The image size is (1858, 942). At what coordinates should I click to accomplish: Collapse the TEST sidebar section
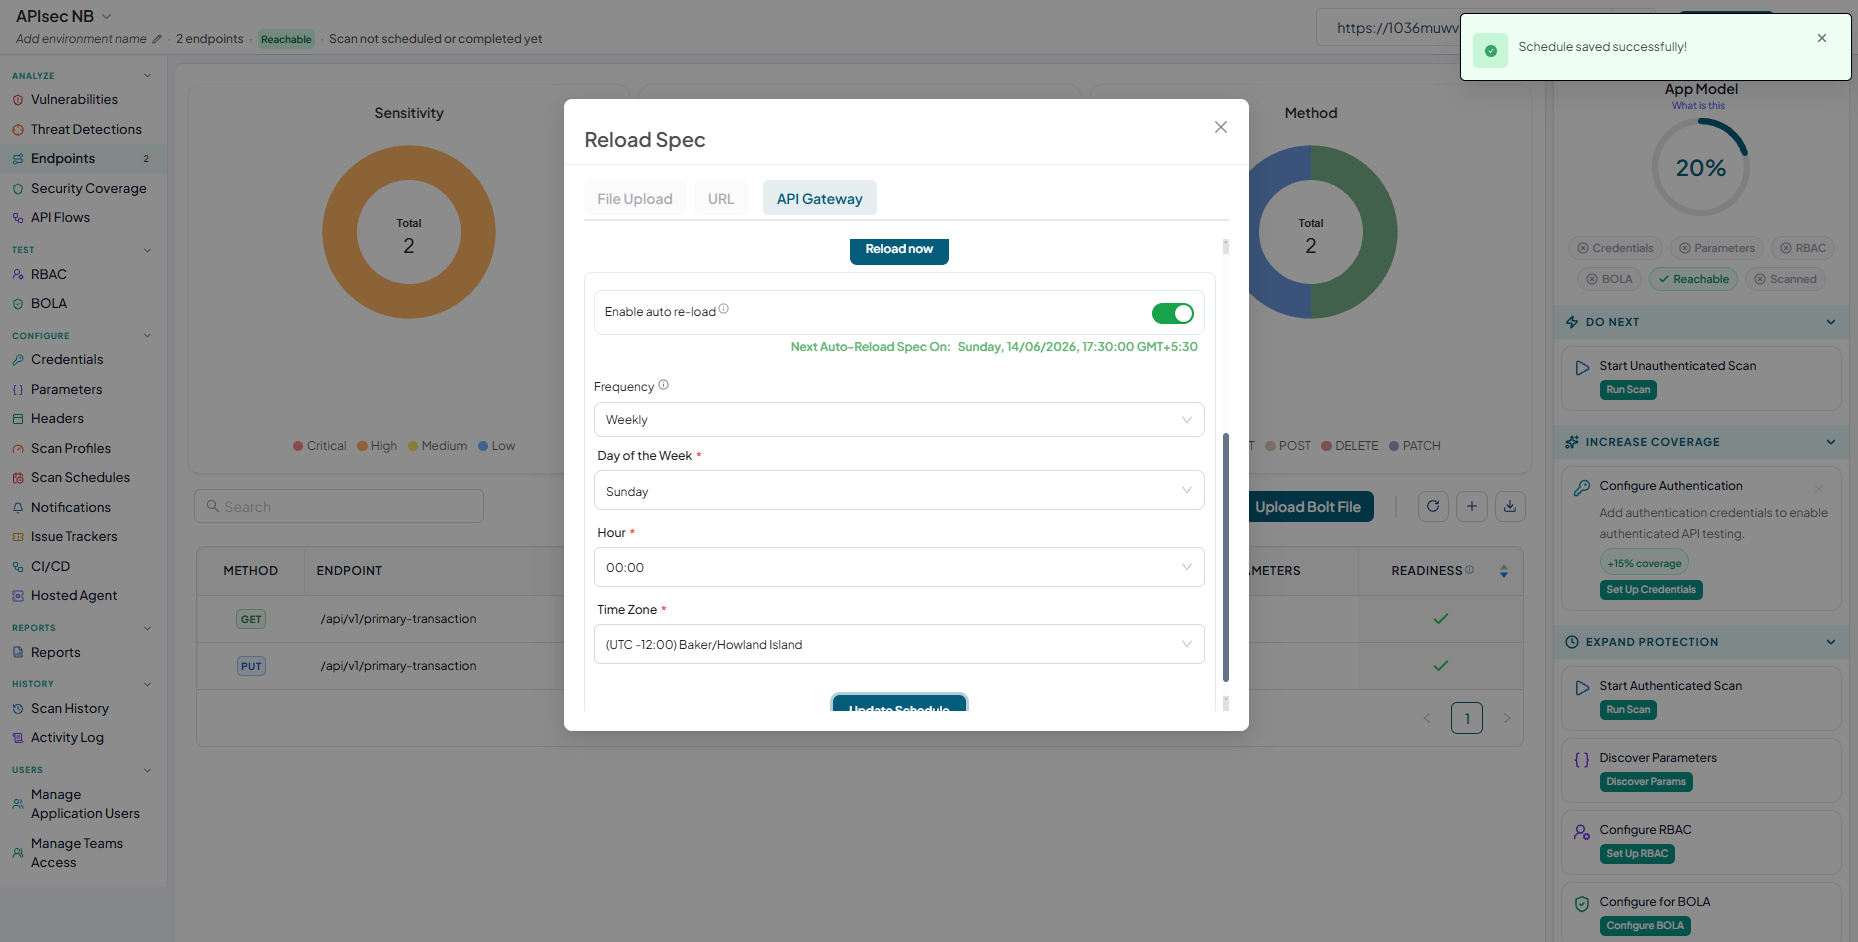coord(147,250)
